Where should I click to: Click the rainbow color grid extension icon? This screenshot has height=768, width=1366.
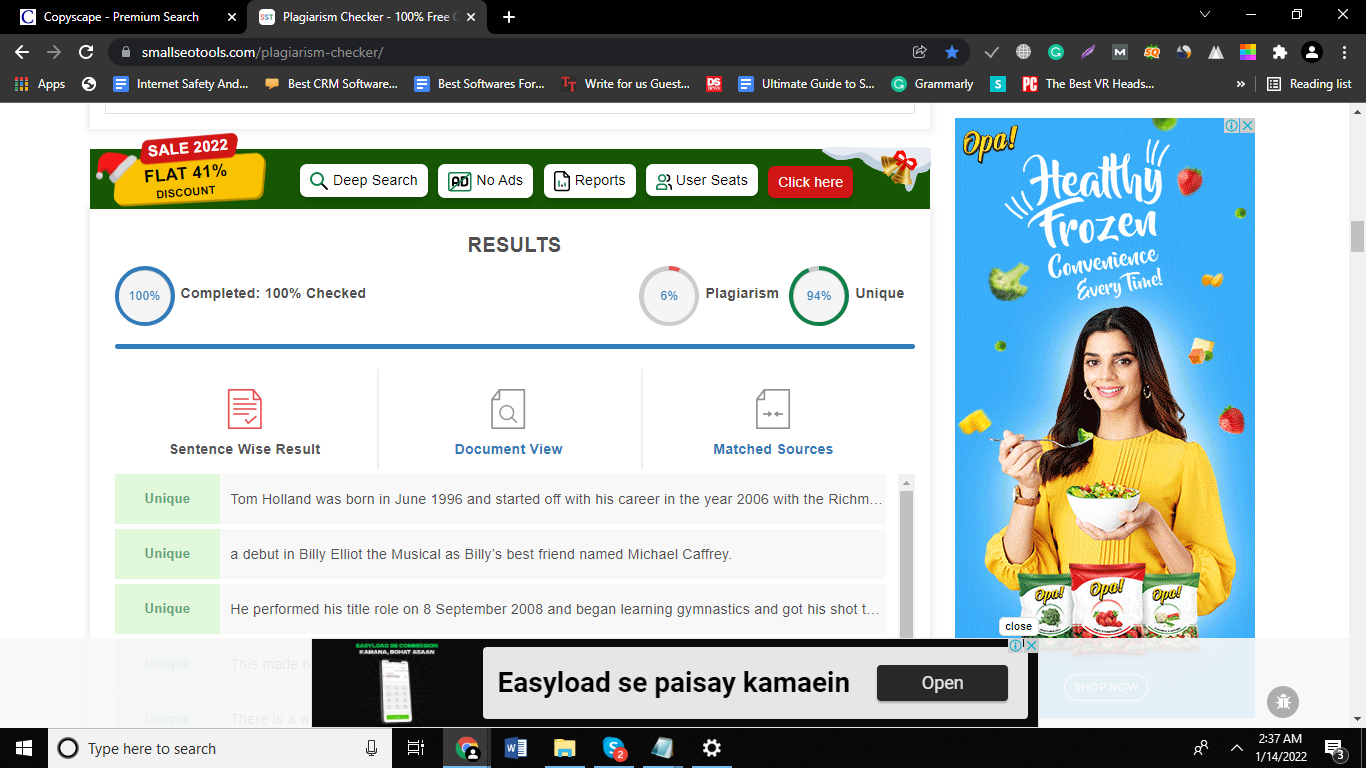pos(1247,52)
